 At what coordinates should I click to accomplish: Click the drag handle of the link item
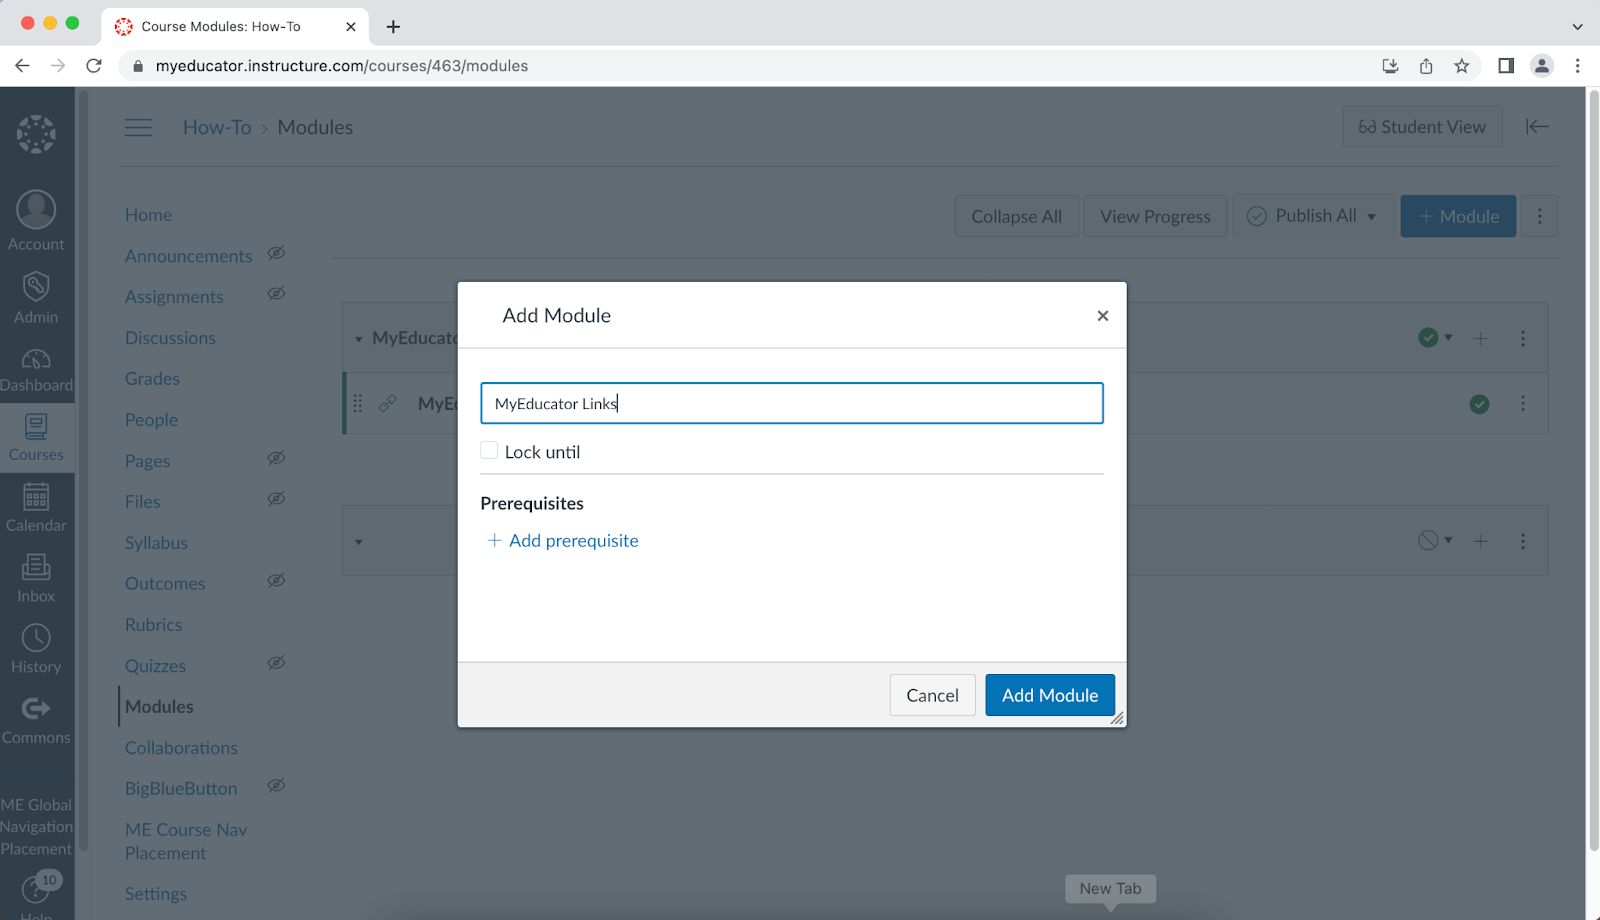[358, 403]
